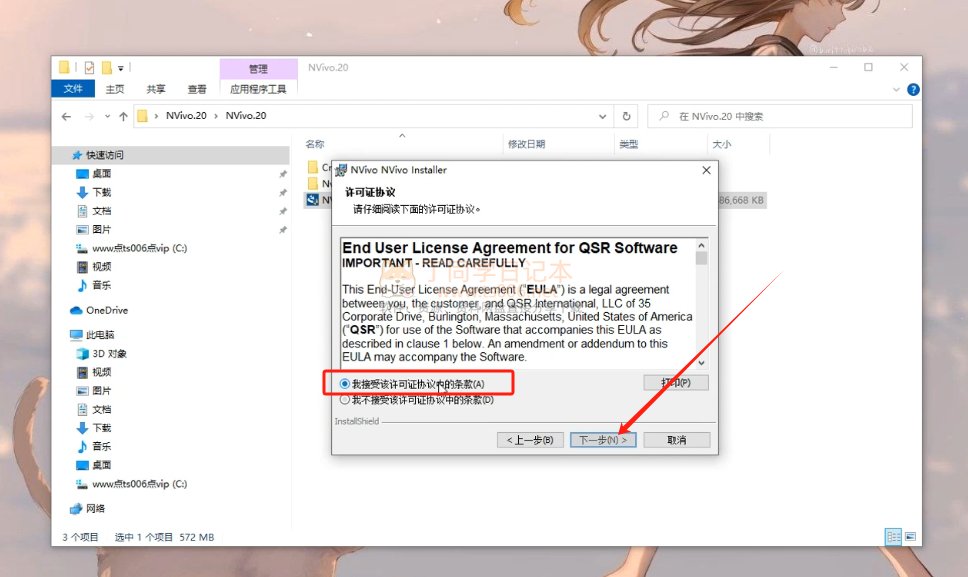Select OneDrive in navigation pane
This screenshot has width=968, height=577.
click(x=106, y=310)
